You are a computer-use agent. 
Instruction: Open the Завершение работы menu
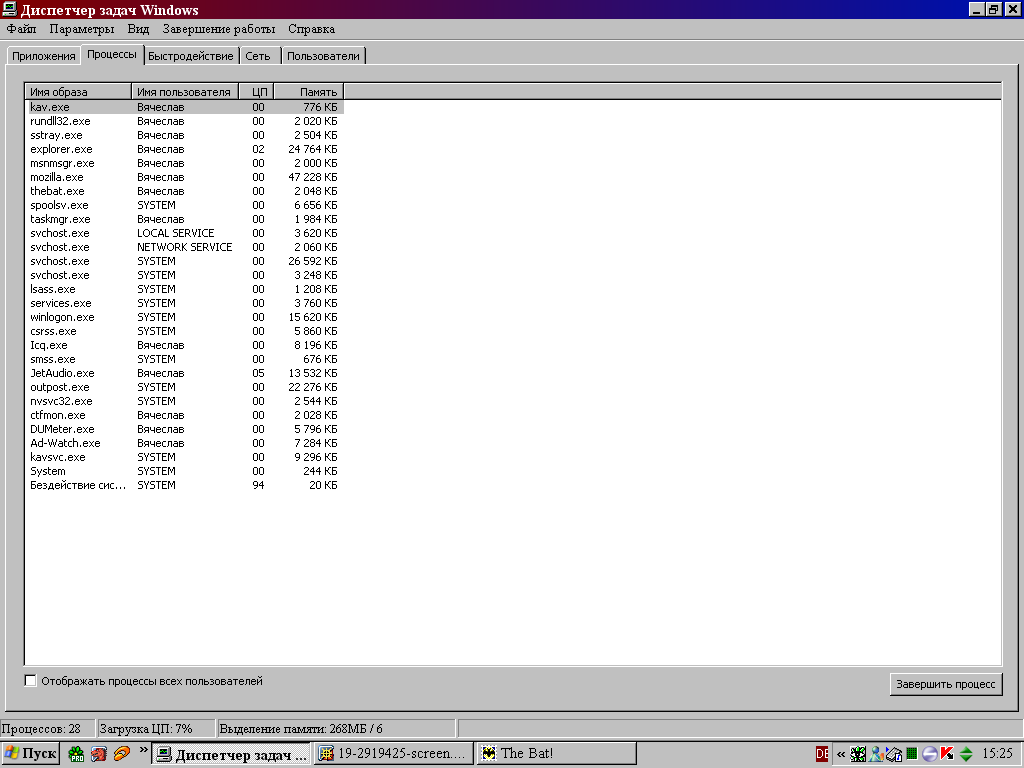[218, 29]
